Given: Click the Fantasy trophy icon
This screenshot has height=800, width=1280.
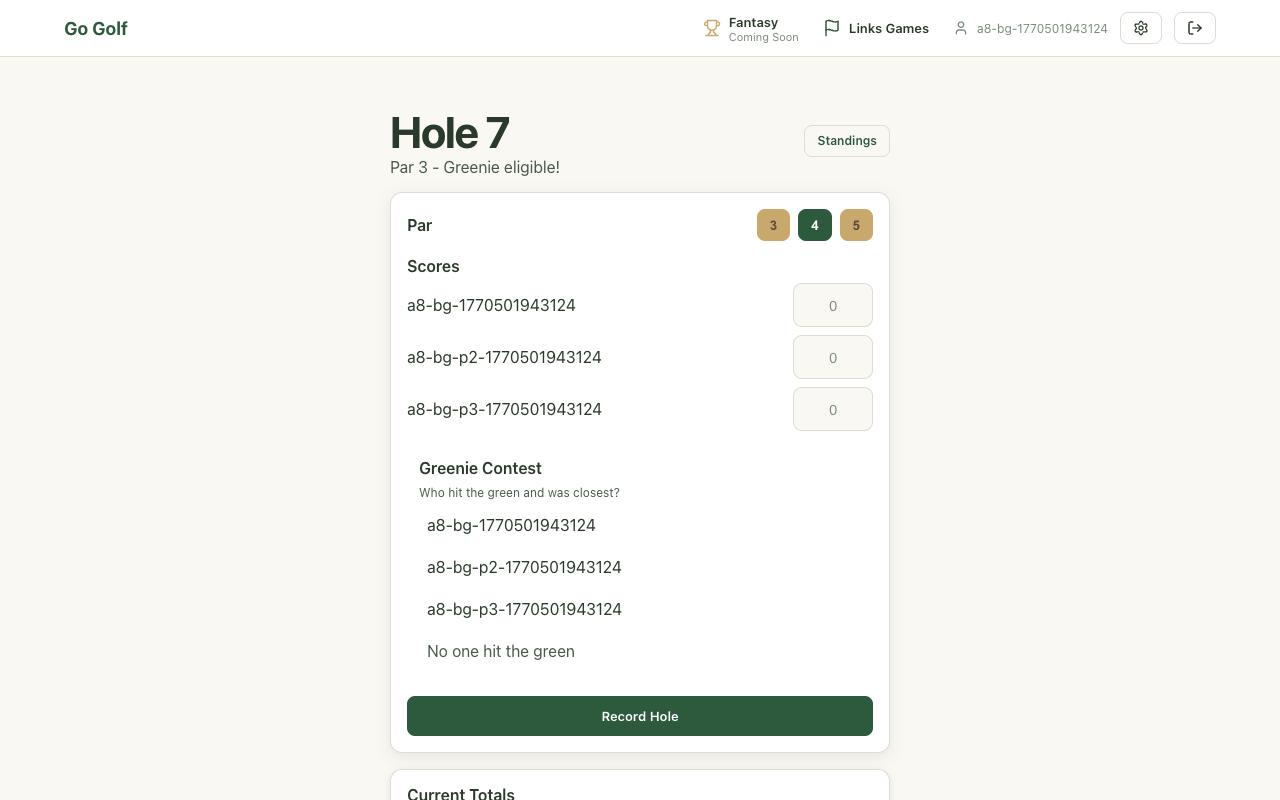Looking at the screenshot, I should 712,29.
